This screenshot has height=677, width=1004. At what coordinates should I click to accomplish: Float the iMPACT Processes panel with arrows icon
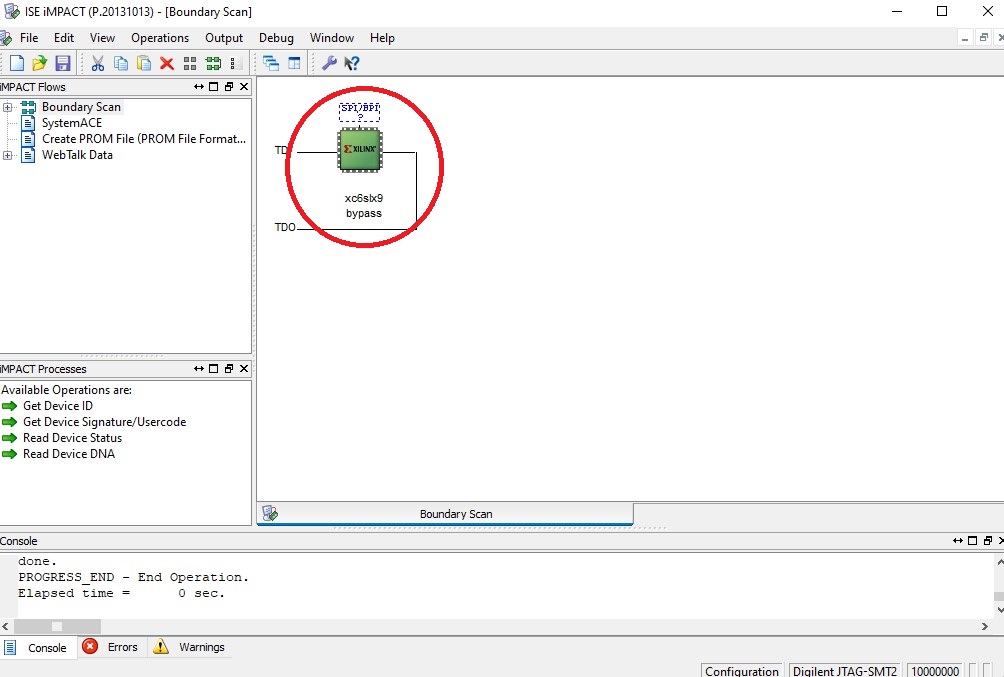pyautogui.click(x=198, y=368)
